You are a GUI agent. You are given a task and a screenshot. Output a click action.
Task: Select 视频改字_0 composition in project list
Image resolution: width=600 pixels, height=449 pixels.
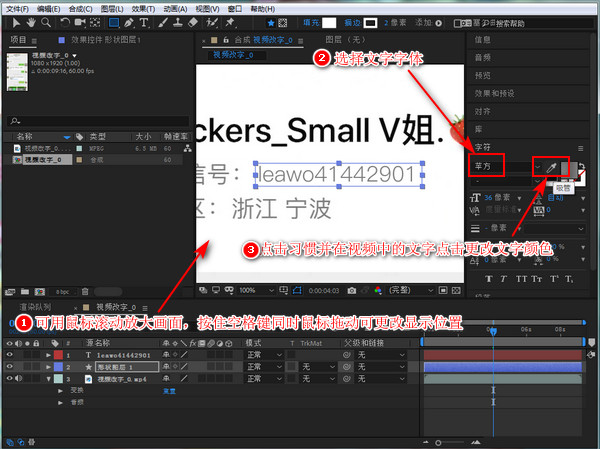(x=43, y=158)
